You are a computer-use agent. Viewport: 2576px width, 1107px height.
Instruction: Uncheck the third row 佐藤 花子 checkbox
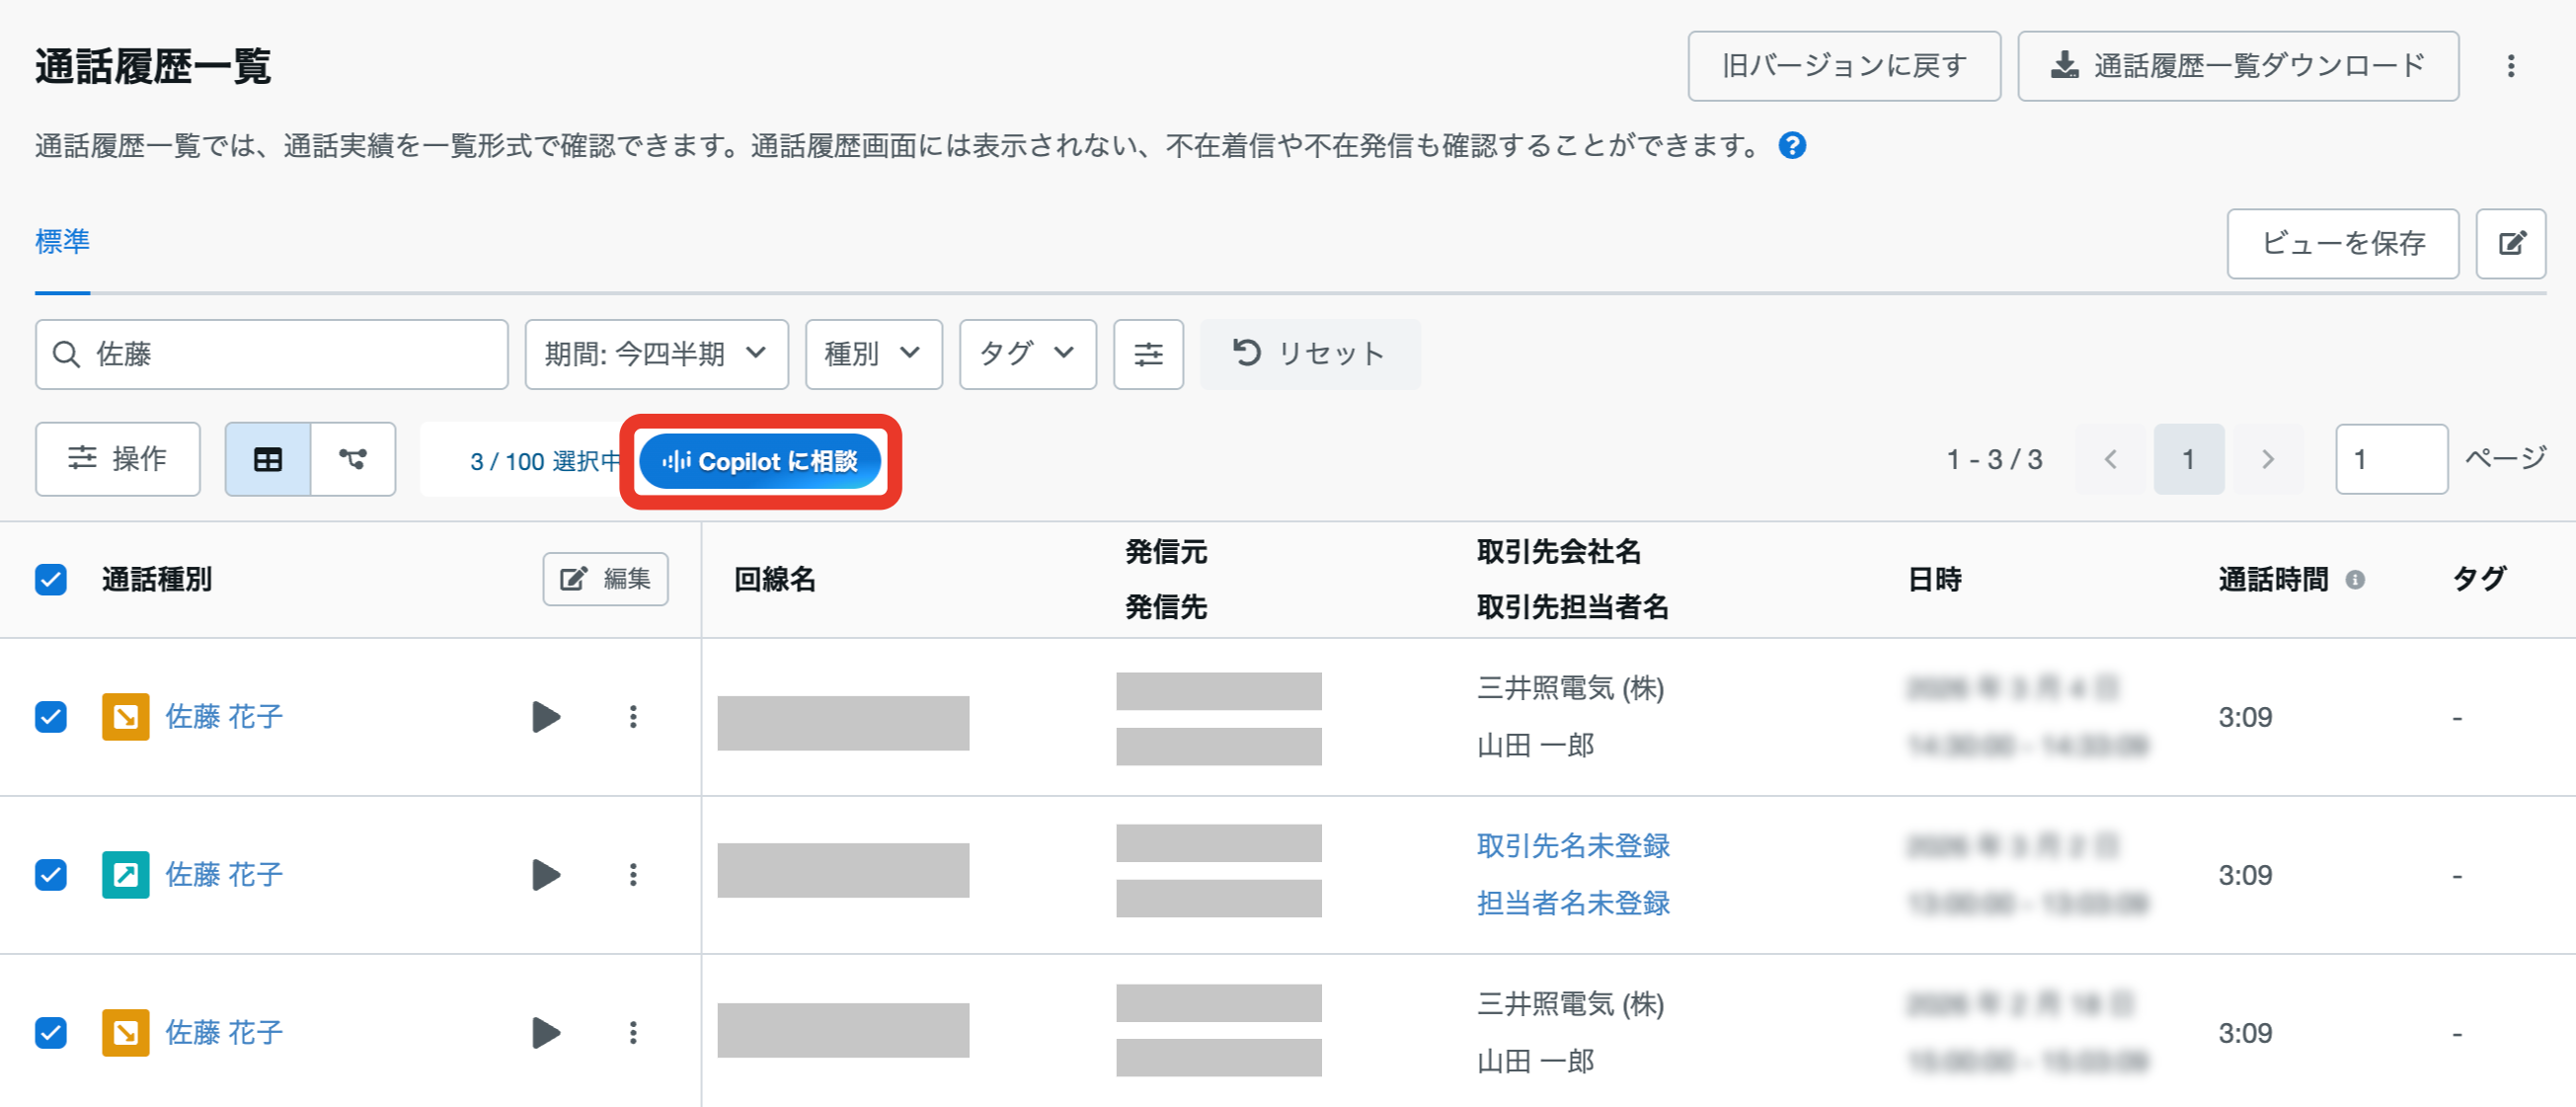[x=51, y=1033]
